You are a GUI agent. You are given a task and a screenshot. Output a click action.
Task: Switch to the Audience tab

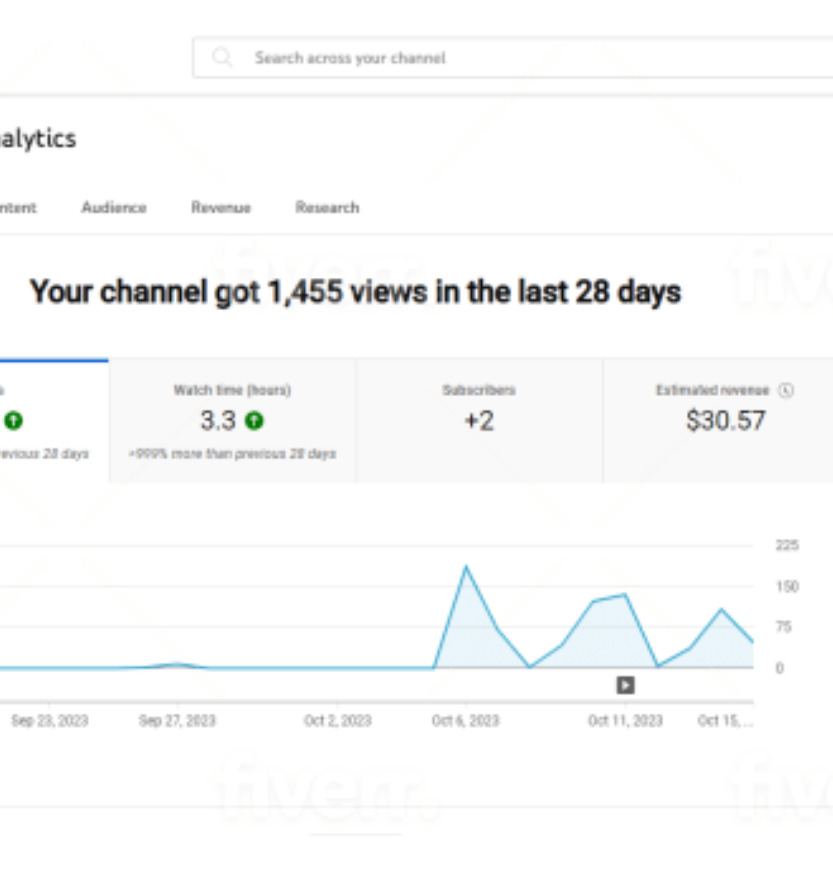tap(114, 208)
